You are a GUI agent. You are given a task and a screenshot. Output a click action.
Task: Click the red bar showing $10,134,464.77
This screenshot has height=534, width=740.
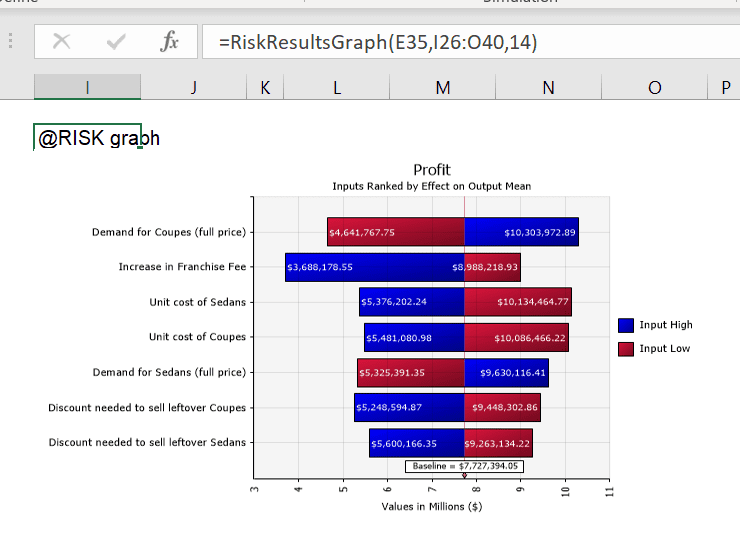coord(518,302)
